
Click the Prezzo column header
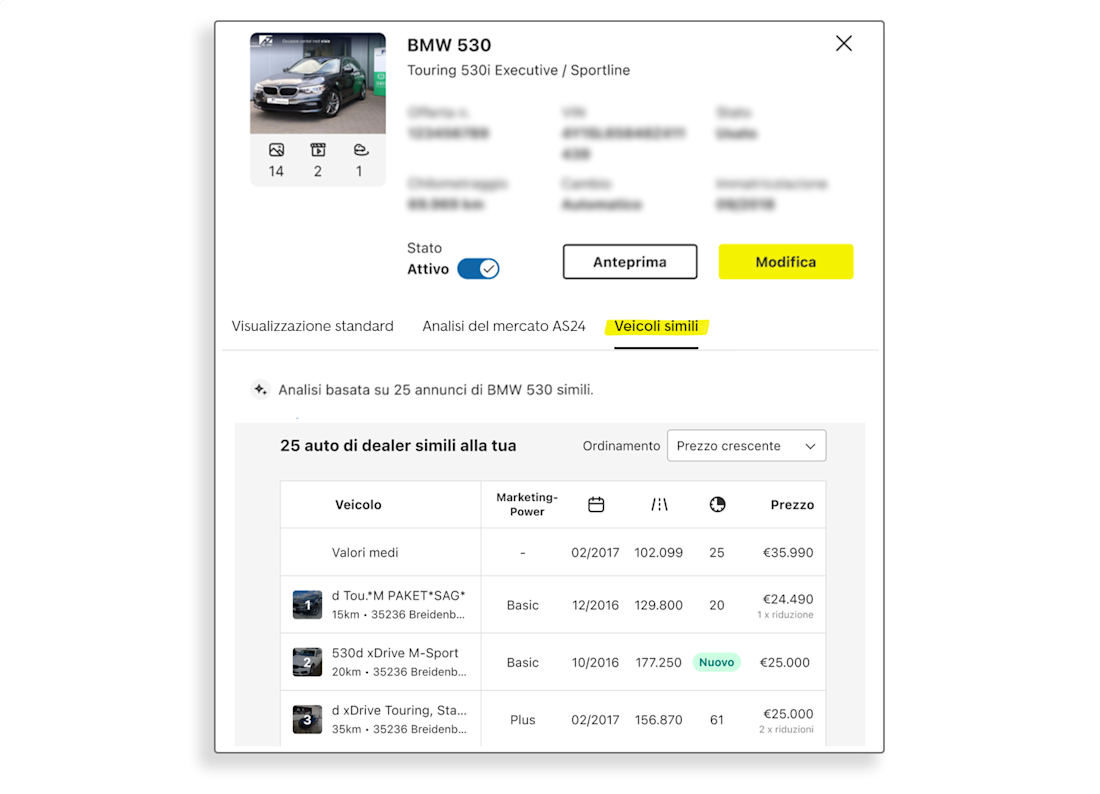point(792,504)
